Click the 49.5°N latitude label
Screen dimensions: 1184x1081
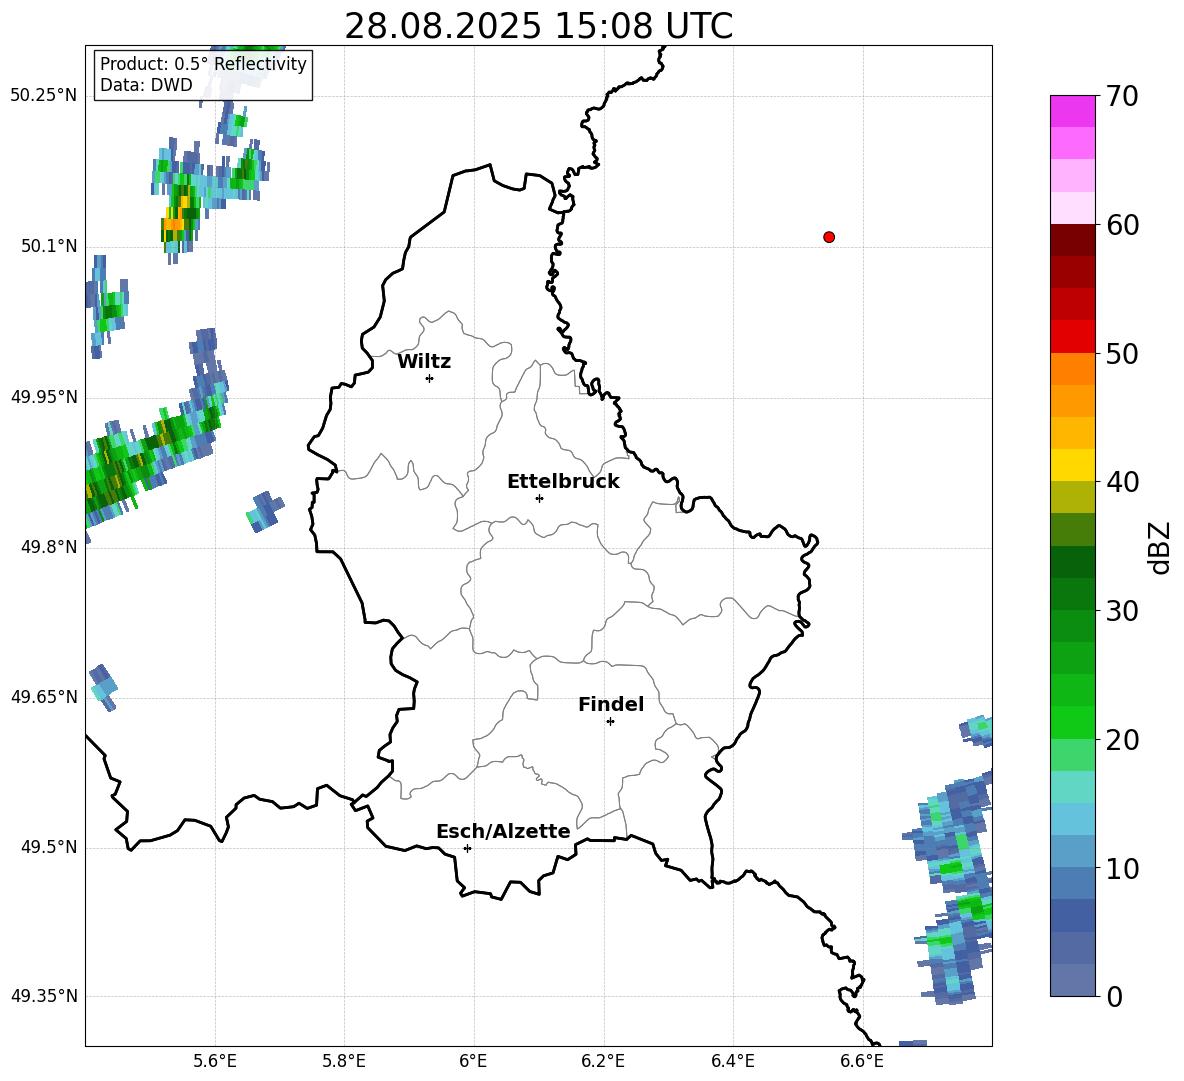pyautogui.click(x=49, y=847)
